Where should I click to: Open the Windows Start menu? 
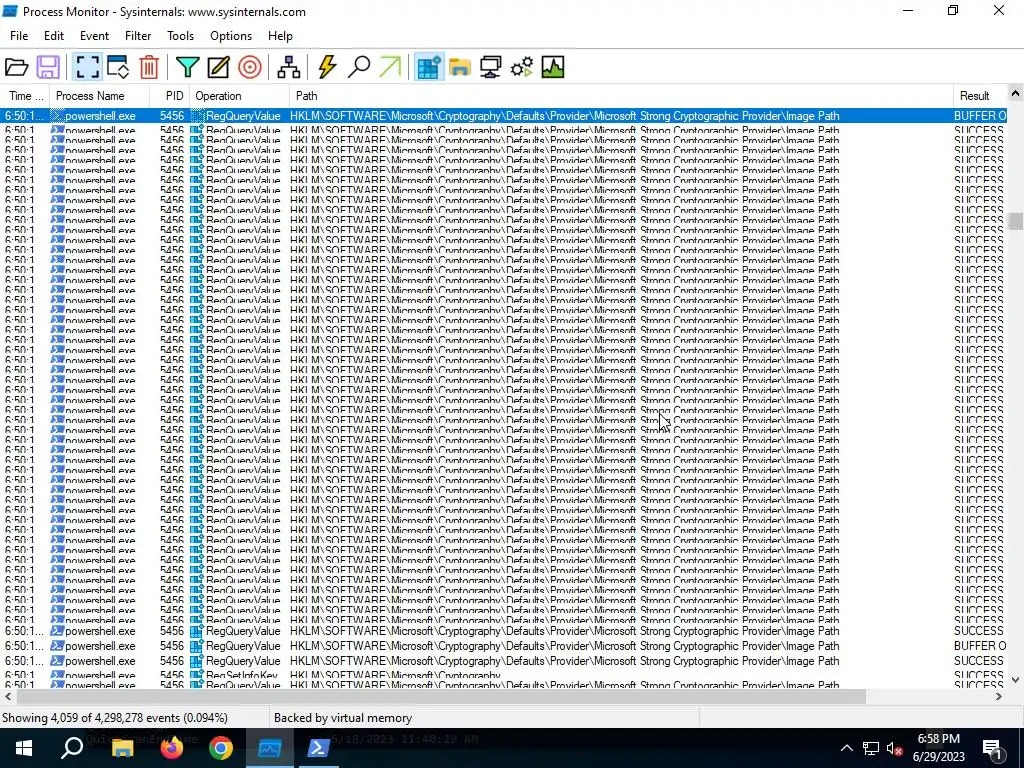(24, 748)
